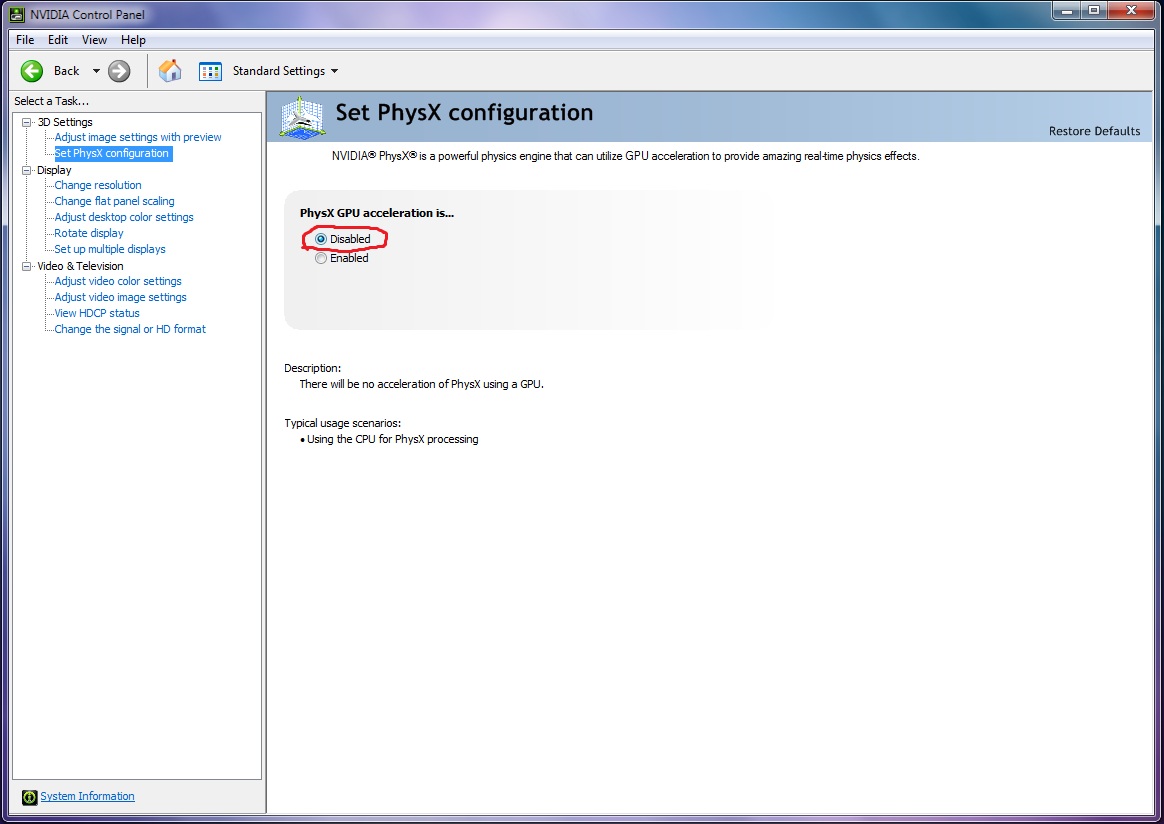Click the Display category label
1164x824 pixels.
pos(54,170)
